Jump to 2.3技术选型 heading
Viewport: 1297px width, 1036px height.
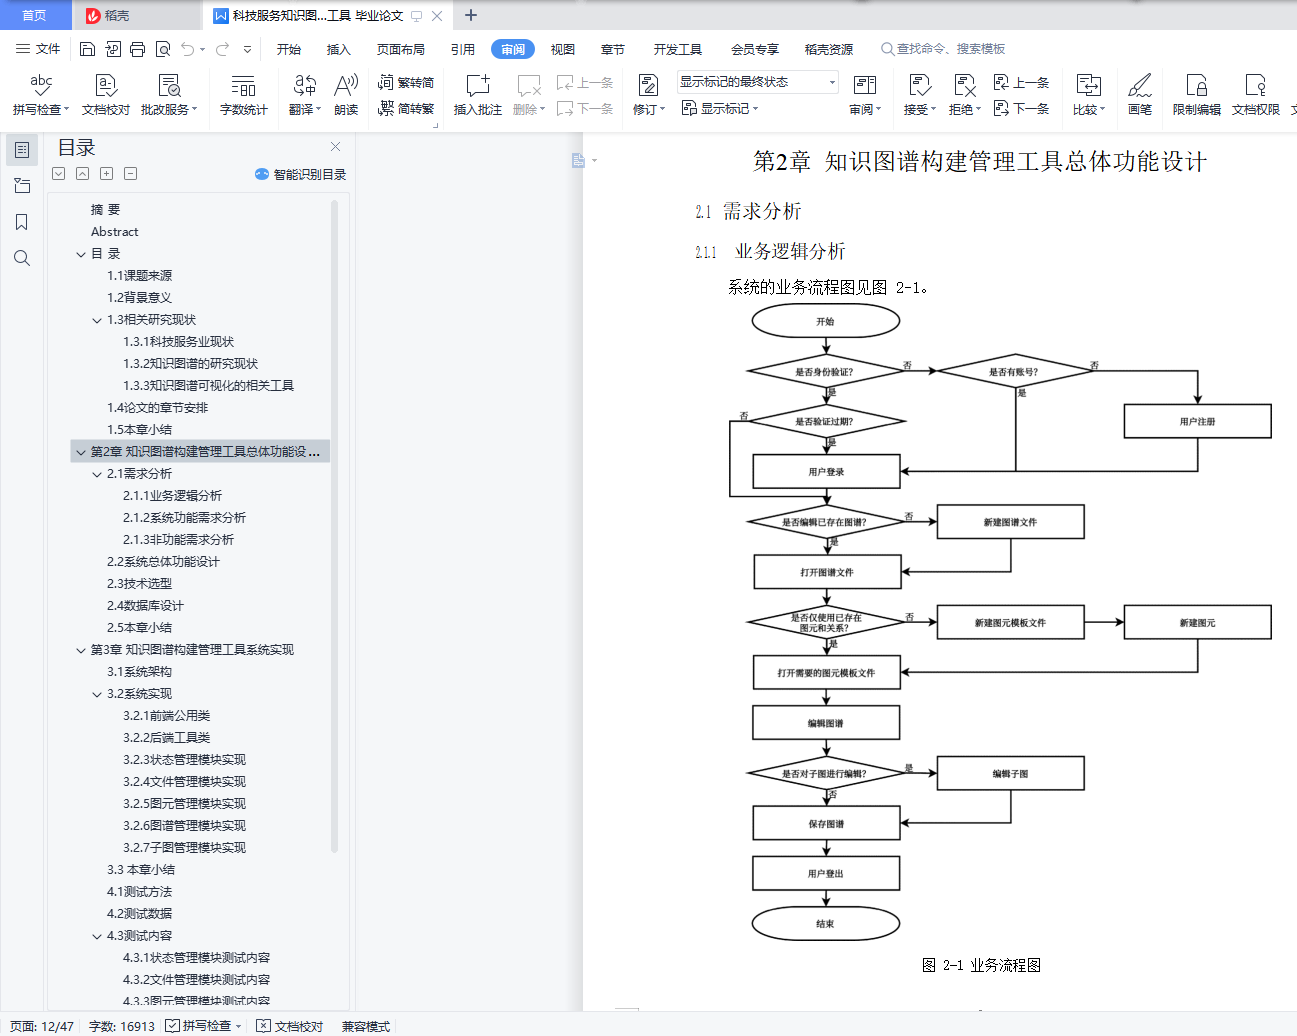pos(139,584)
